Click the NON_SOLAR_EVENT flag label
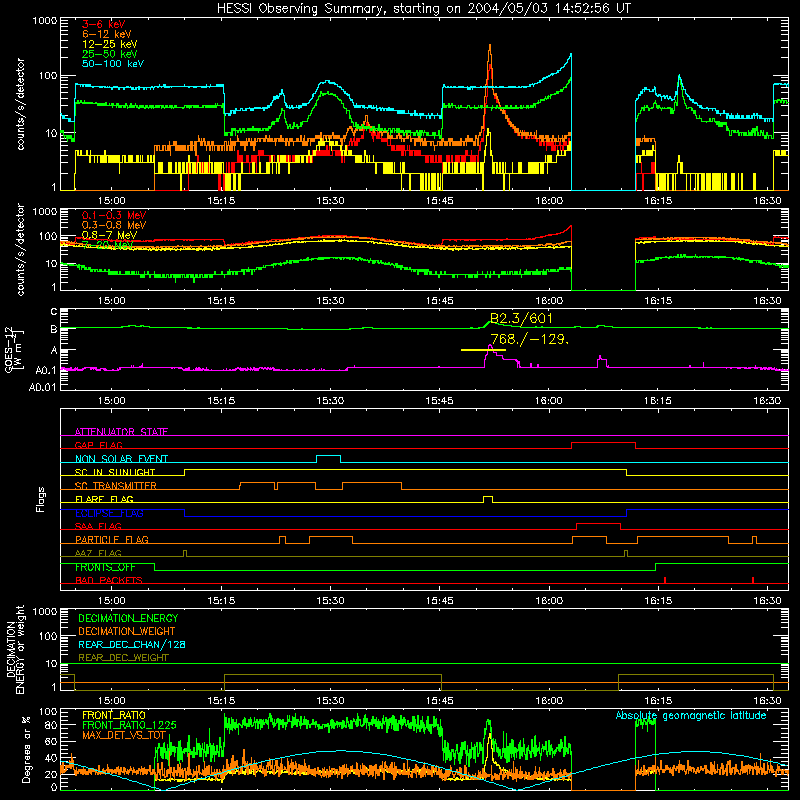The image size is (800, 800). (x=121, y=459)
